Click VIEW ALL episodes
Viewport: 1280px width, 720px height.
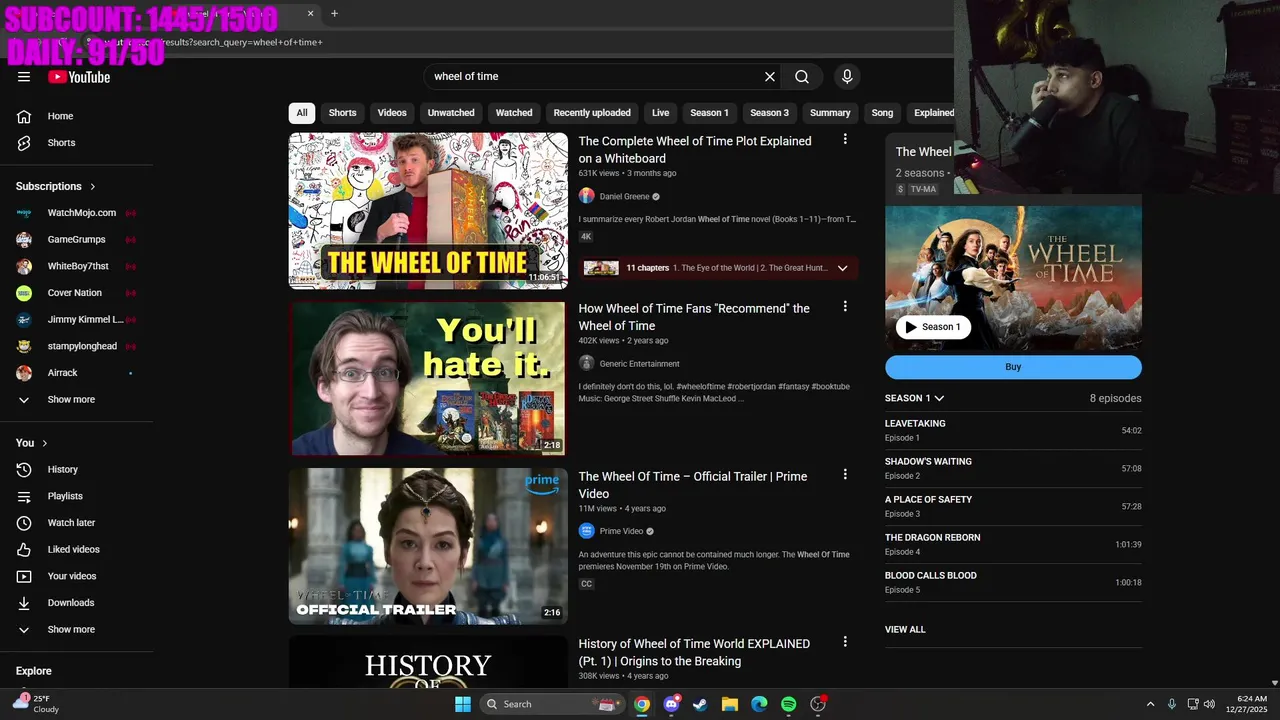[905, 630]
